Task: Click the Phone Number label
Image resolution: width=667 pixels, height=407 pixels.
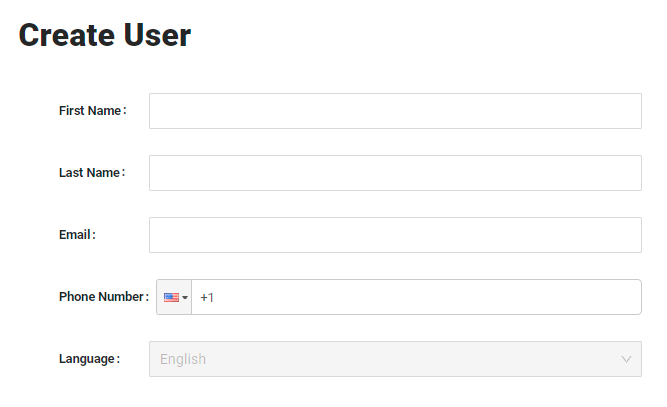Action: [102, 297]
